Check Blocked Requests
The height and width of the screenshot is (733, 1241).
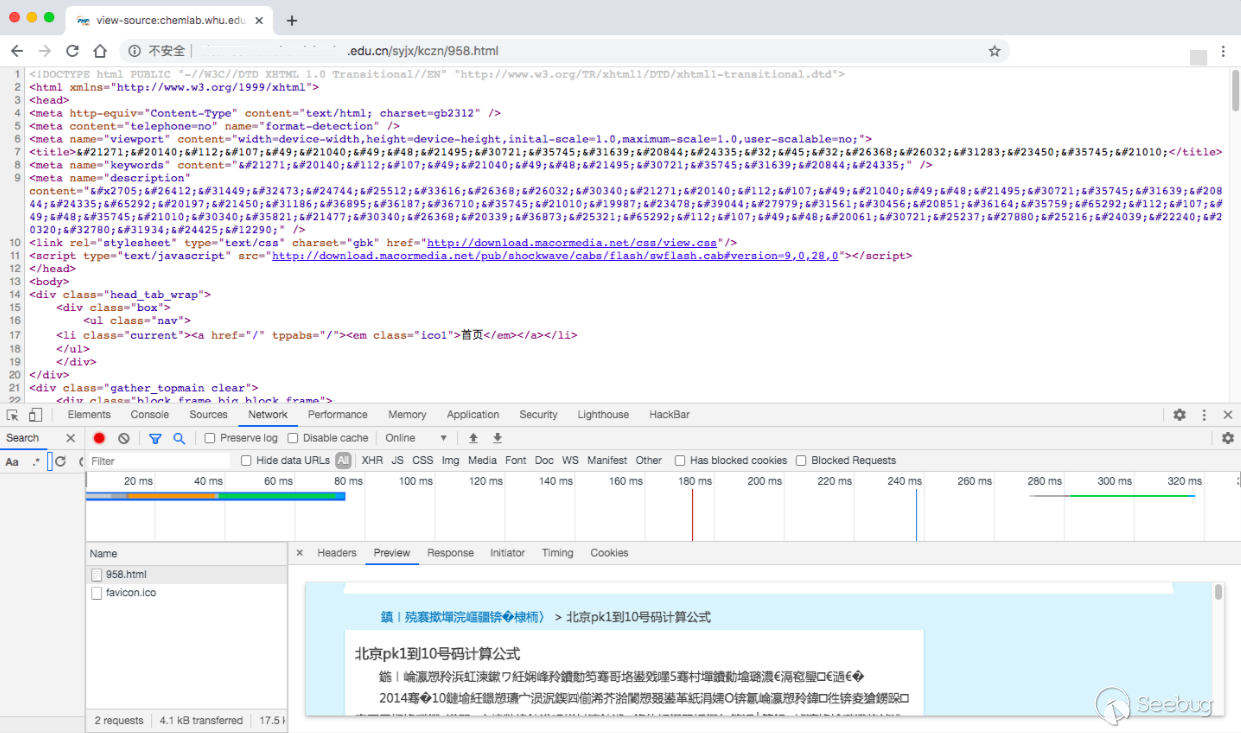pyautogui.click(x=801, y=461)
